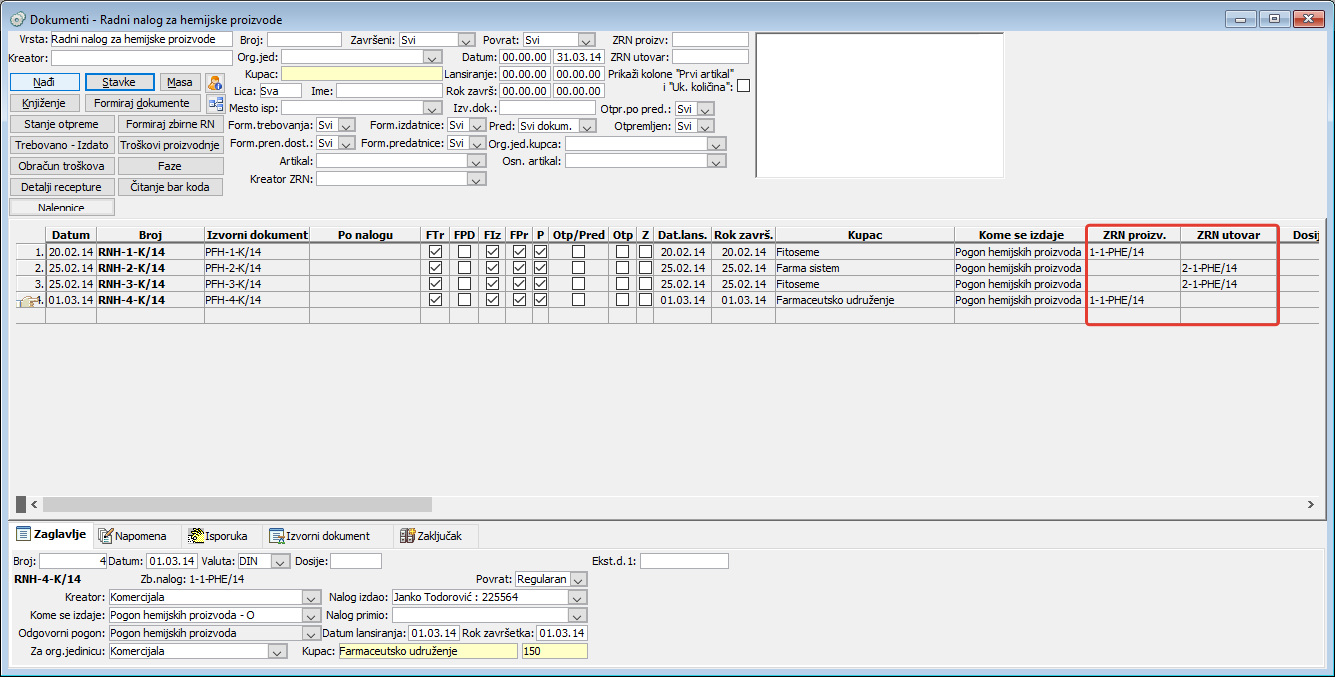The width and height of the screenshot is (1335, 677).
Task: Expand the Org.jed dropdown
Action: pos(433,57)
